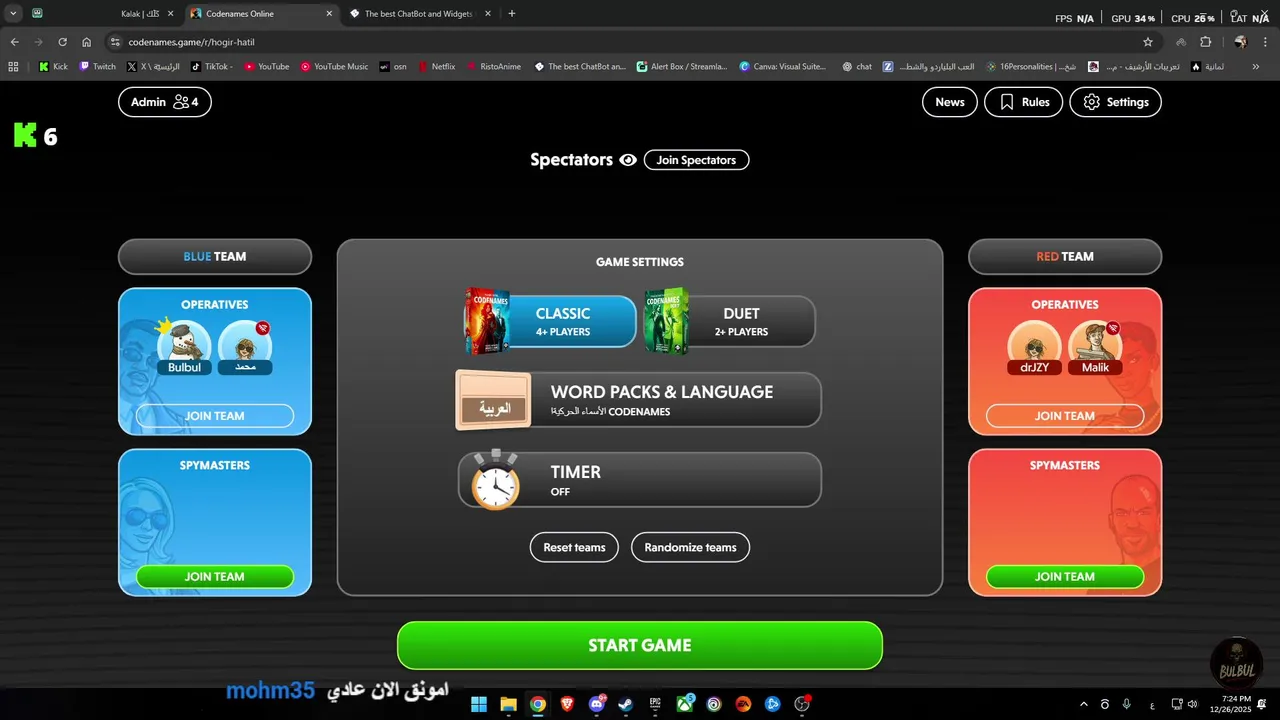Start the game with the green button
This screenshot has width=1280, height=720.
coord(640,645)
